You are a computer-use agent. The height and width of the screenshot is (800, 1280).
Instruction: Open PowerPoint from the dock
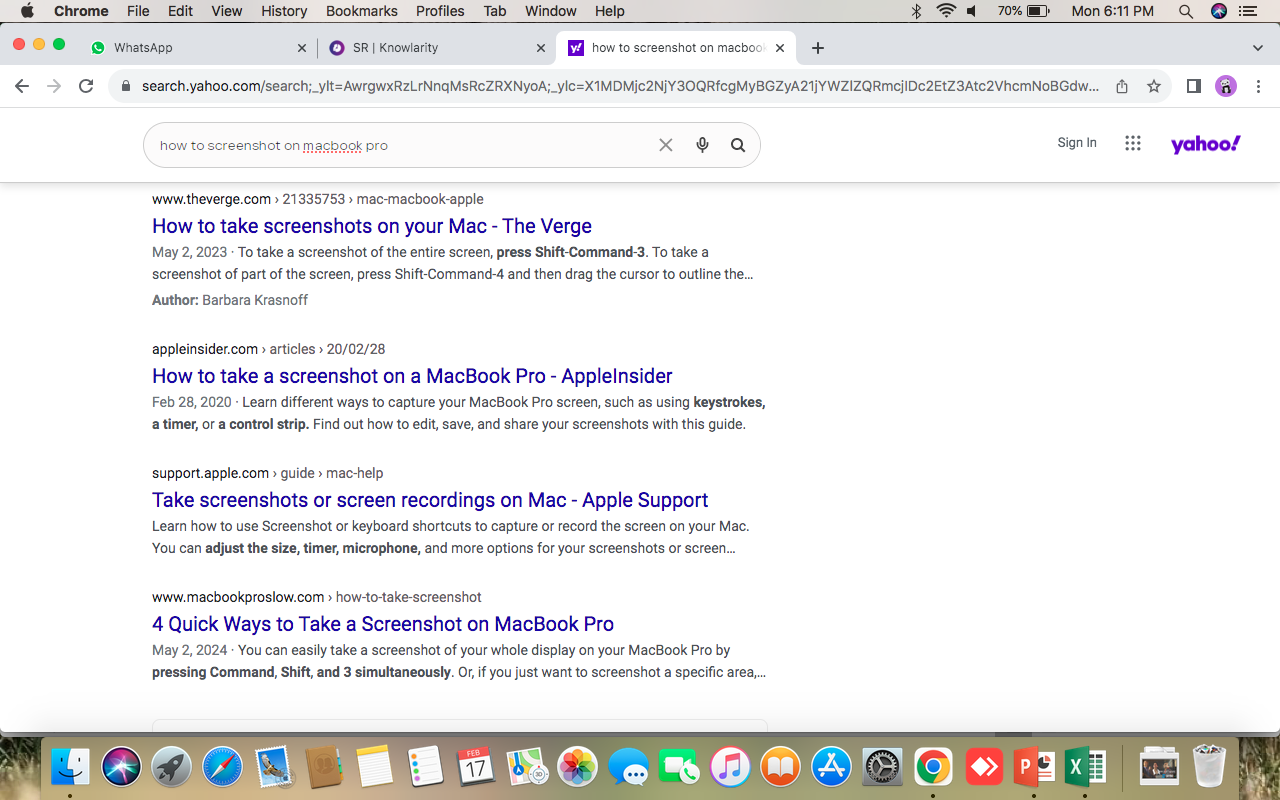[x=1035, y=767]
